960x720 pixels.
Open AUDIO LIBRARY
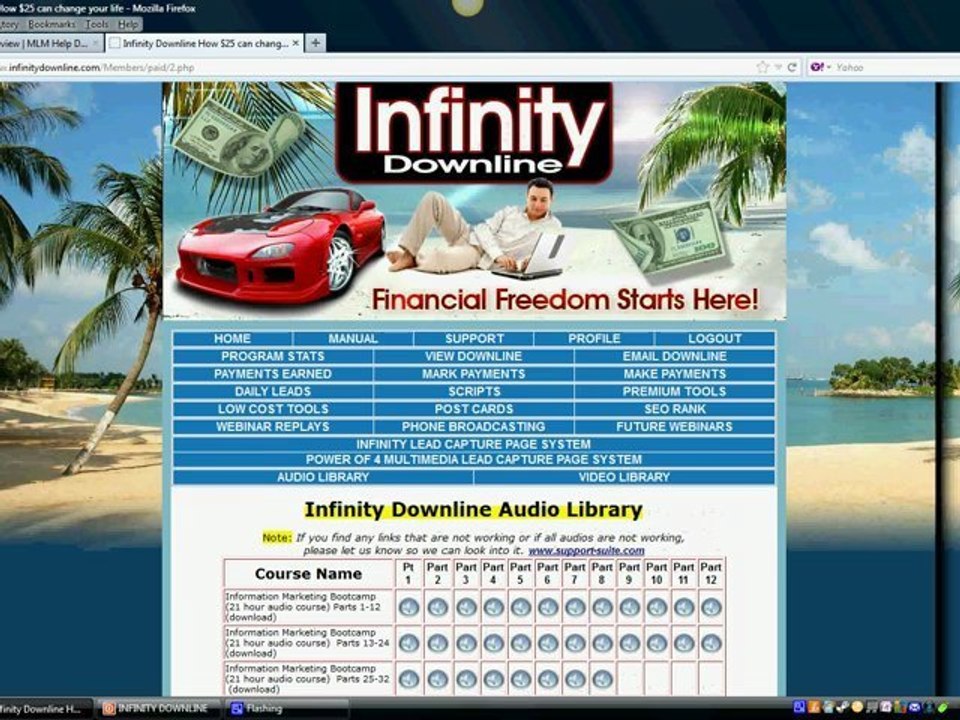click(x=323, y=478)
